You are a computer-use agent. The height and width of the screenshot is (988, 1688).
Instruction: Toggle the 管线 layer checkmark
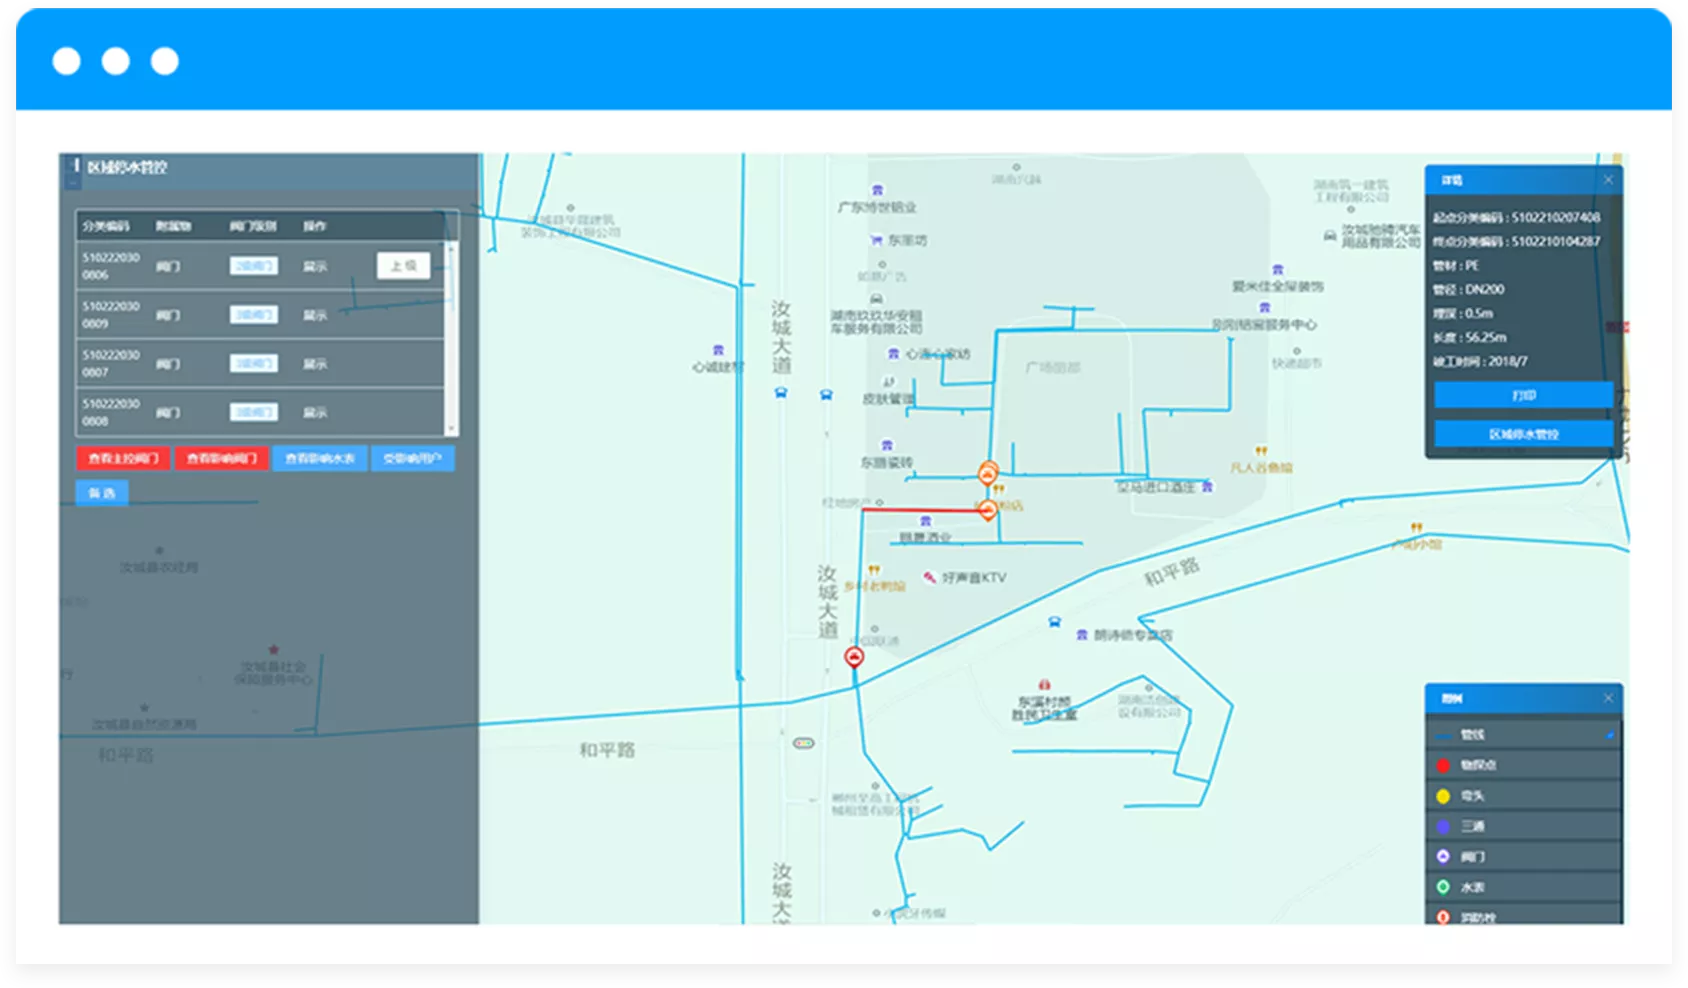(1610, 735)
